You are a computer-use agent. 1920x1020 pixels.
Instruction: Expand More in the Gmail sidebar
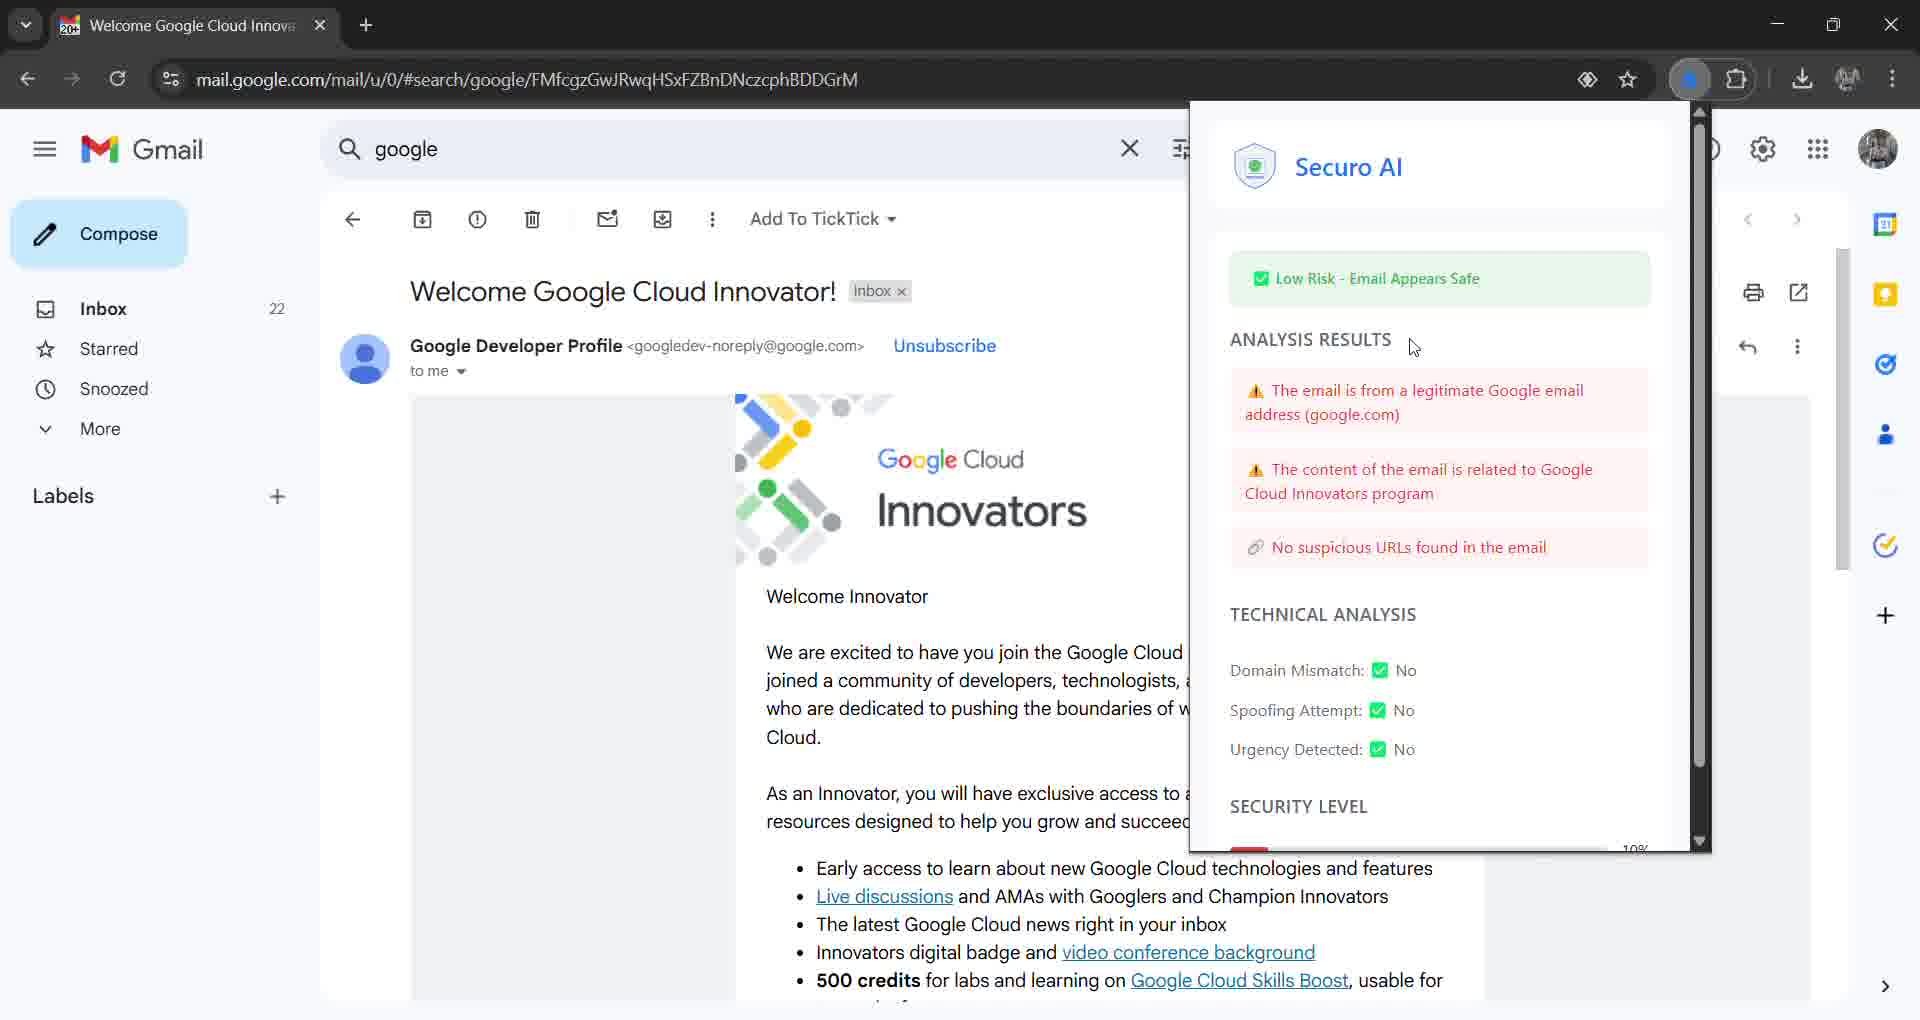(x=100, y=429)
